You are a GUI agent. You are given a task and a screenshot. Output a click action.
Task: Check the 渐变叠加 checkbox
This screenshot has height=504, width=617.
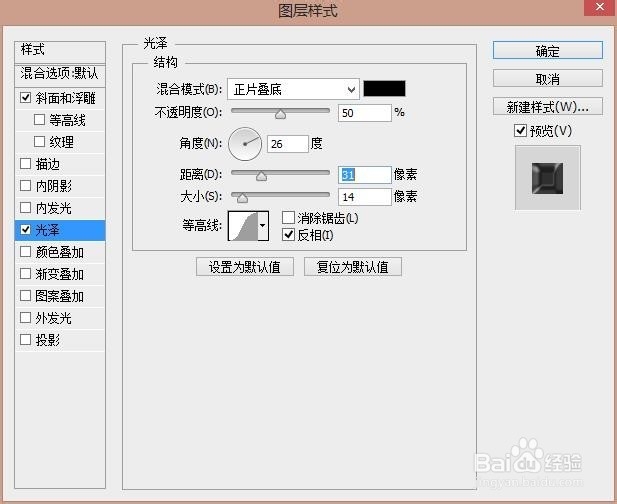(x=26, y=273)
